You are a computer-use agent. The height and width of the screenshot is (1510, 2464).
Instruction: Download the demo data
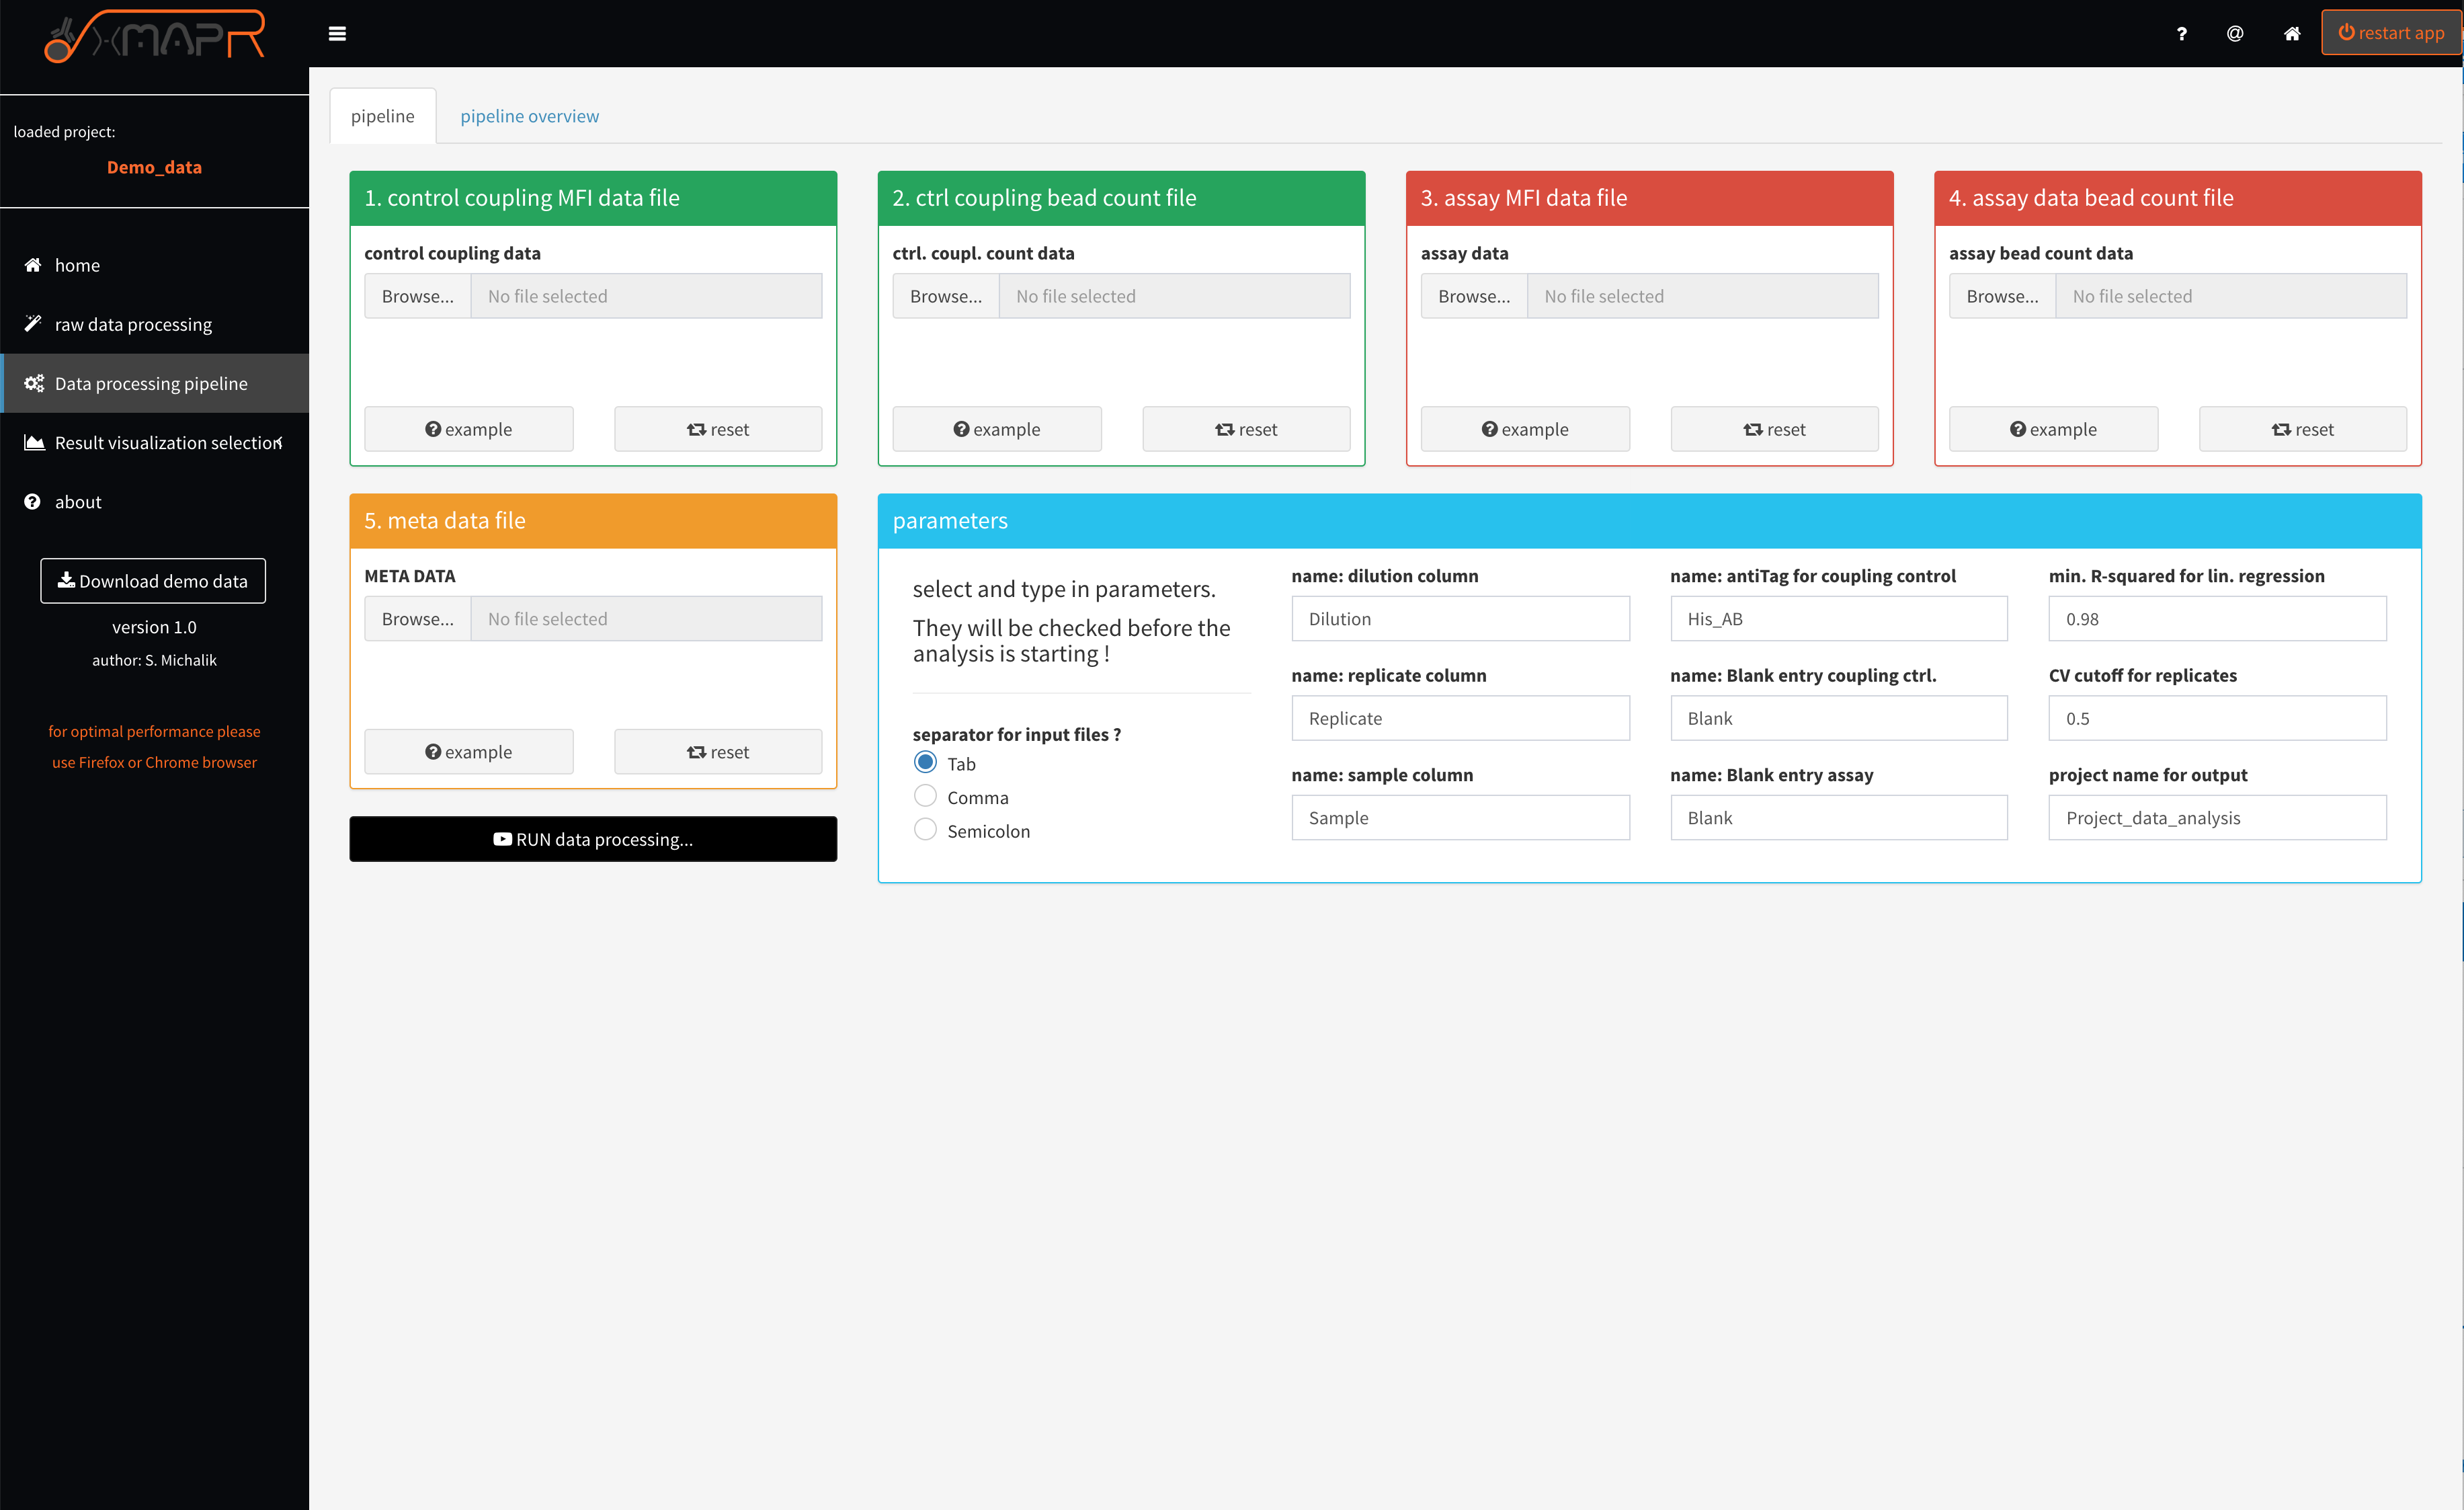coord(152,580)
